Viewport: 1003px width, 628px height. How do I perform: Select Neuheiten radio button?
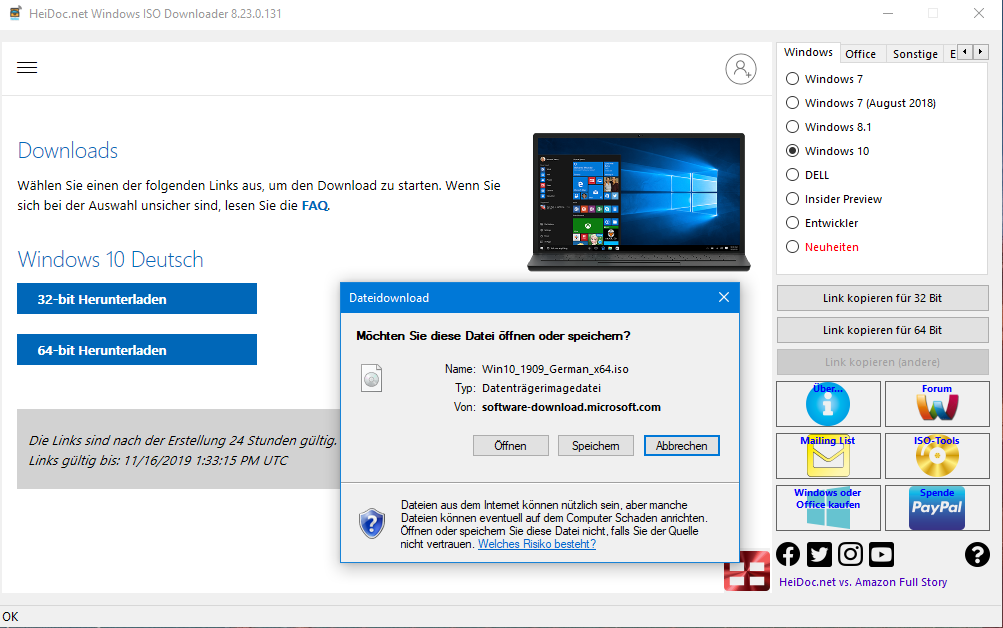[x=793, y=247]
